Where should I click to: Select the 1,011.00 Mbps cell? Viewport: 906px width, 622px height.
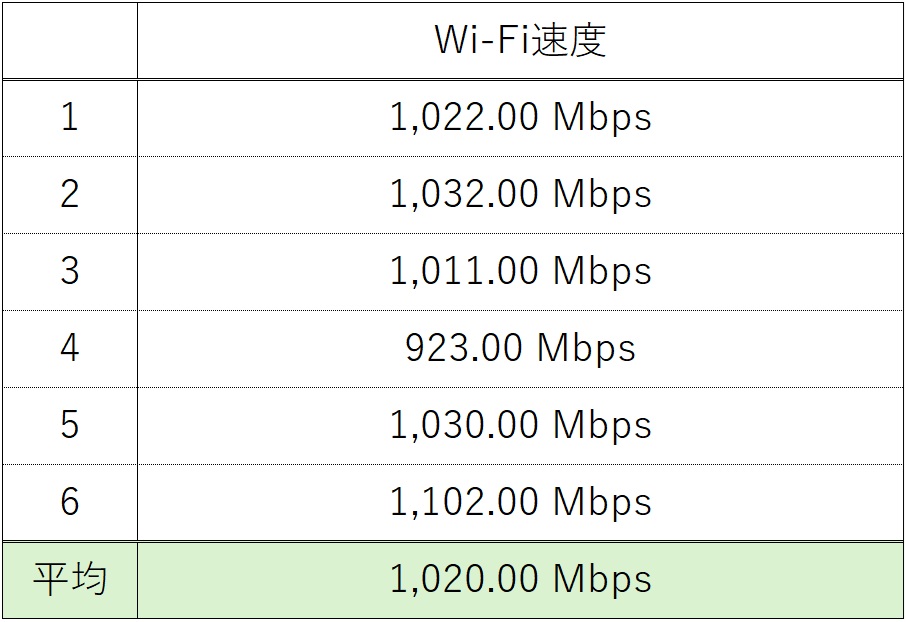pyautogui.click(x=520, y=271)
